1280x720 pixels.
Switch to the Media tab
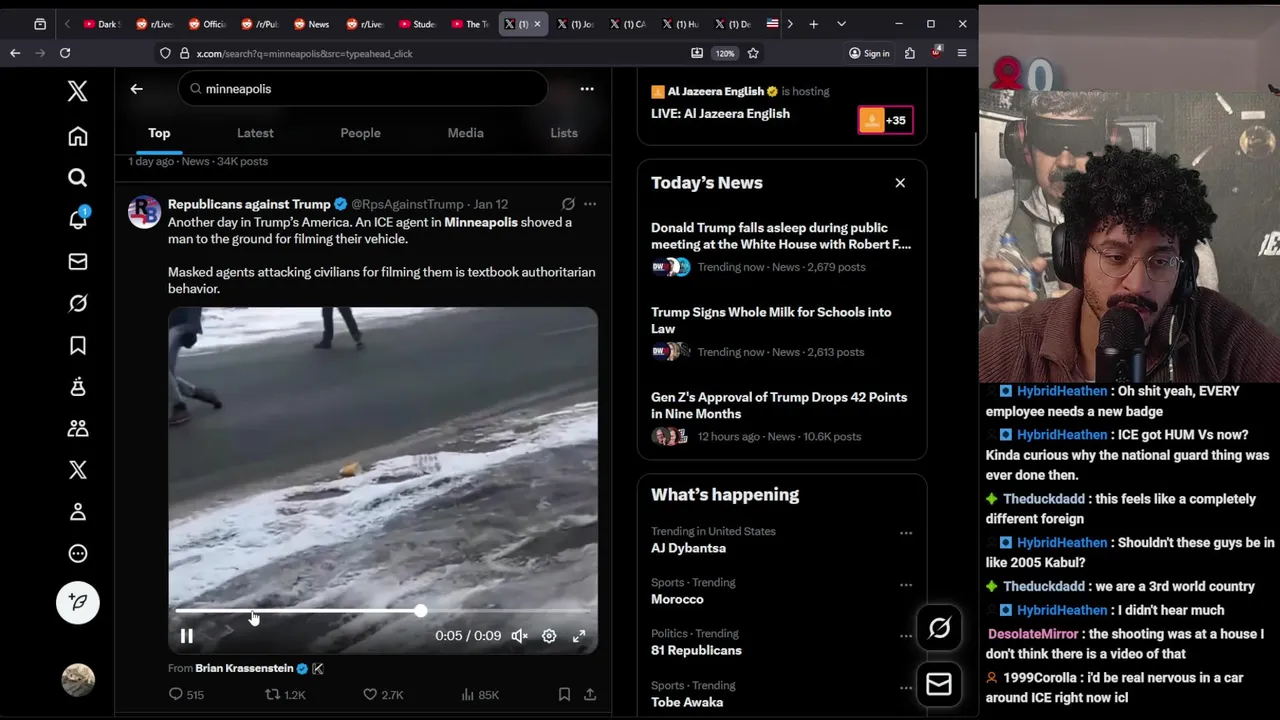(x=465, y=133)
